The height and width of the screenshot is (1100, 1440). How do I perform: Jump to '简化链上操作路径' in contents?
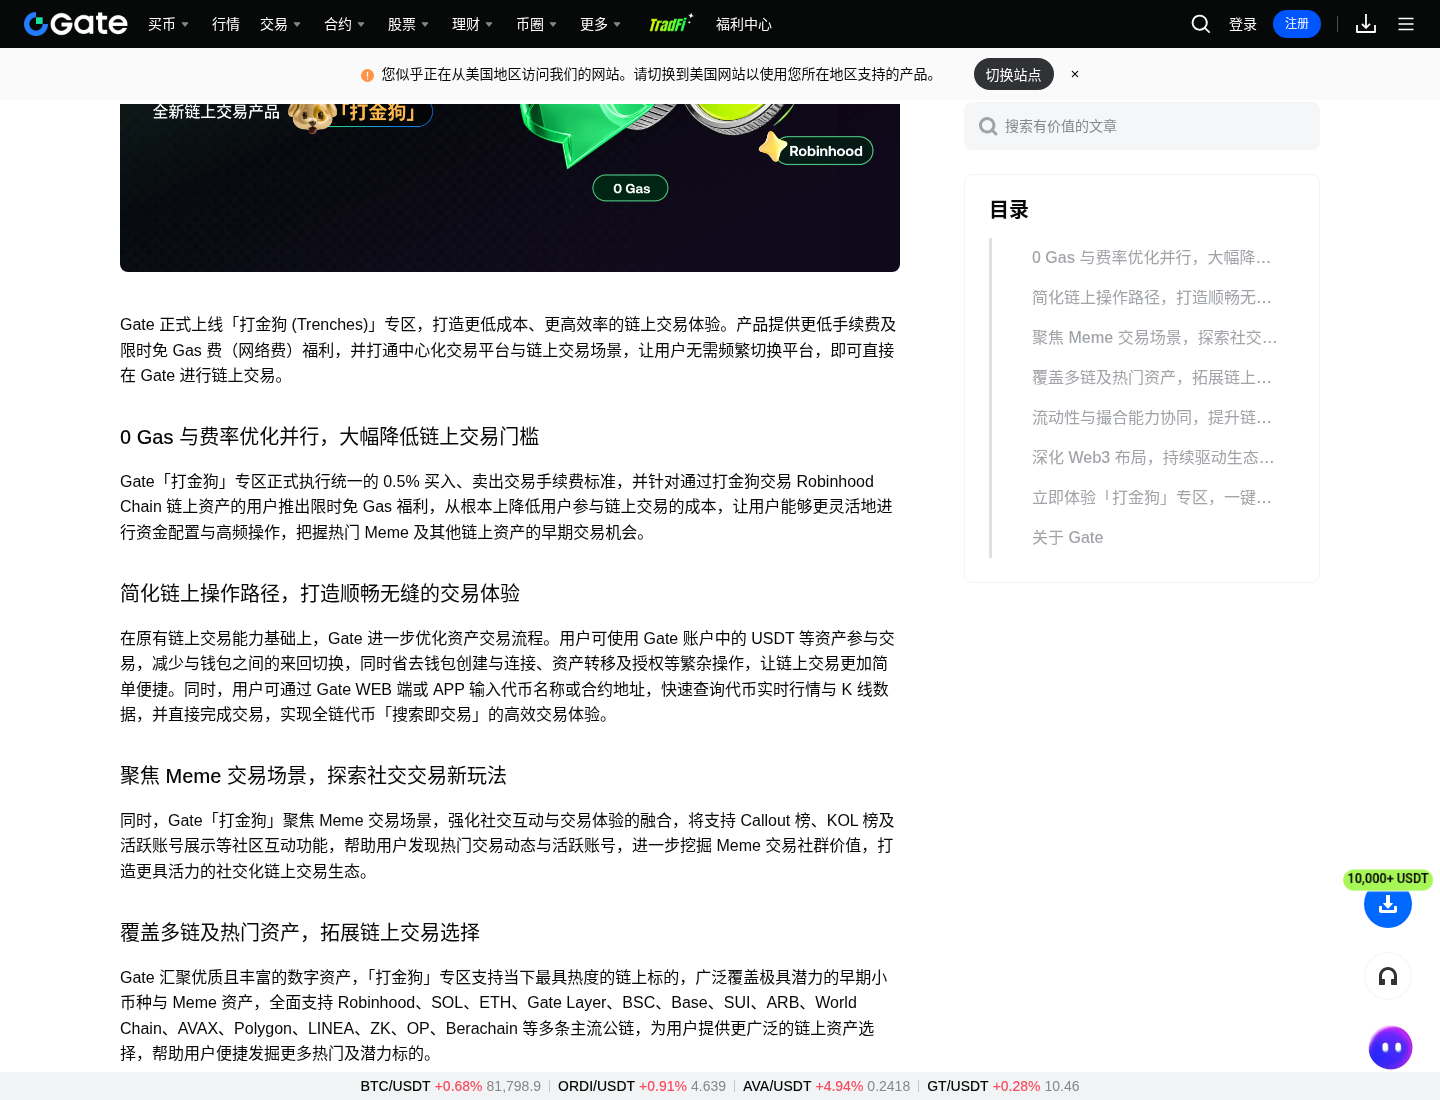click(1151, 297)
